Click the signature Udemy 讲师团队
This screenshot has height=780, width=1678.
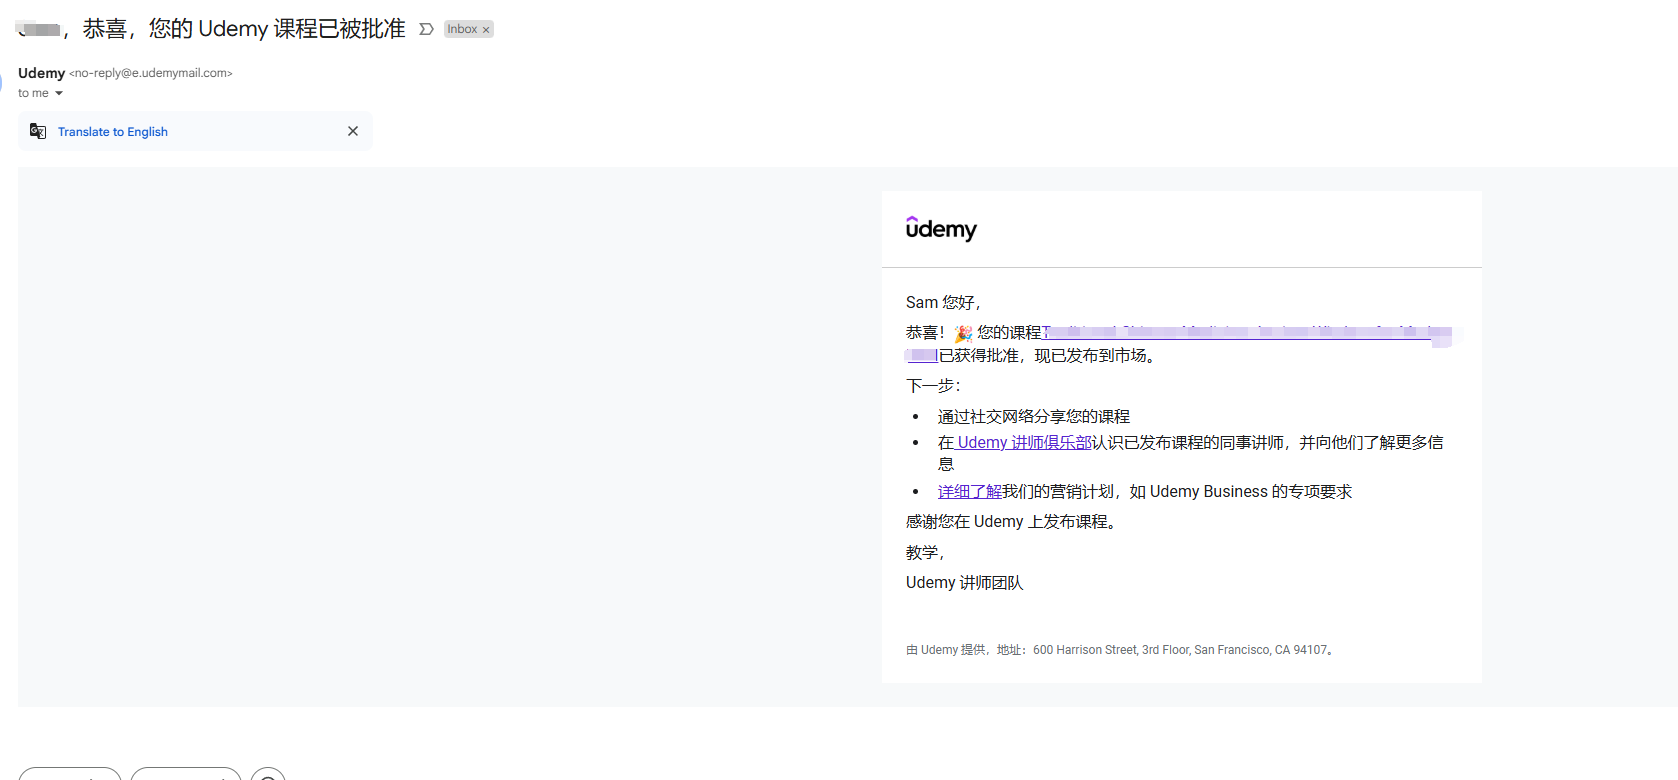pyautogui.click(x=964, y=583)
